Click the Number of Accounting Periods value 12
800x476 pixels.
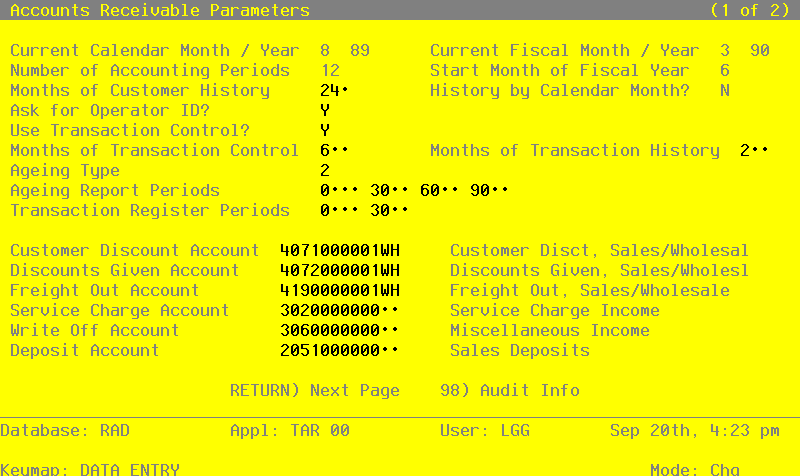330,70
